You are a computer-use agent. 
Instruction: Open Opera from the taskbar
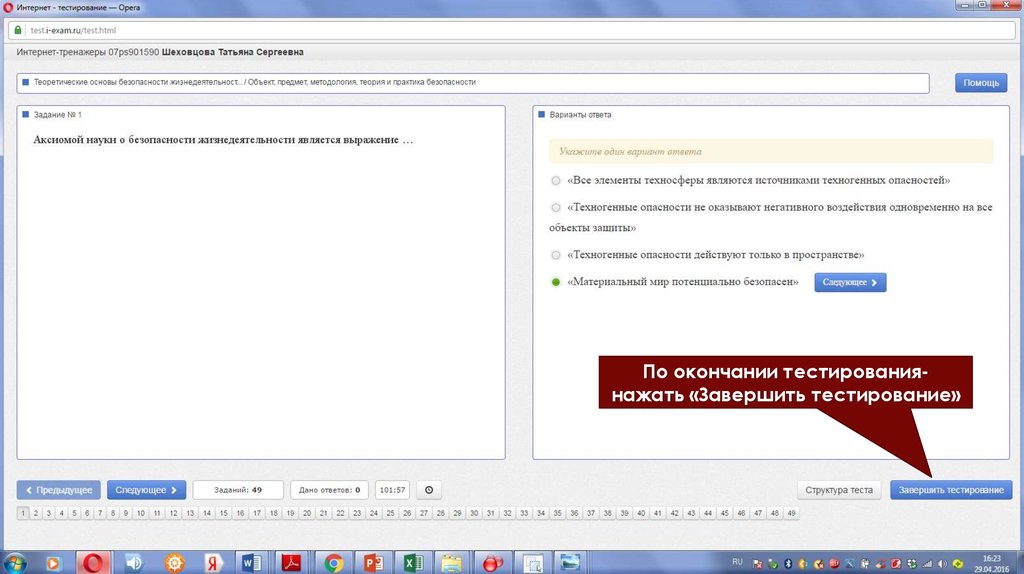click(95, 563)
